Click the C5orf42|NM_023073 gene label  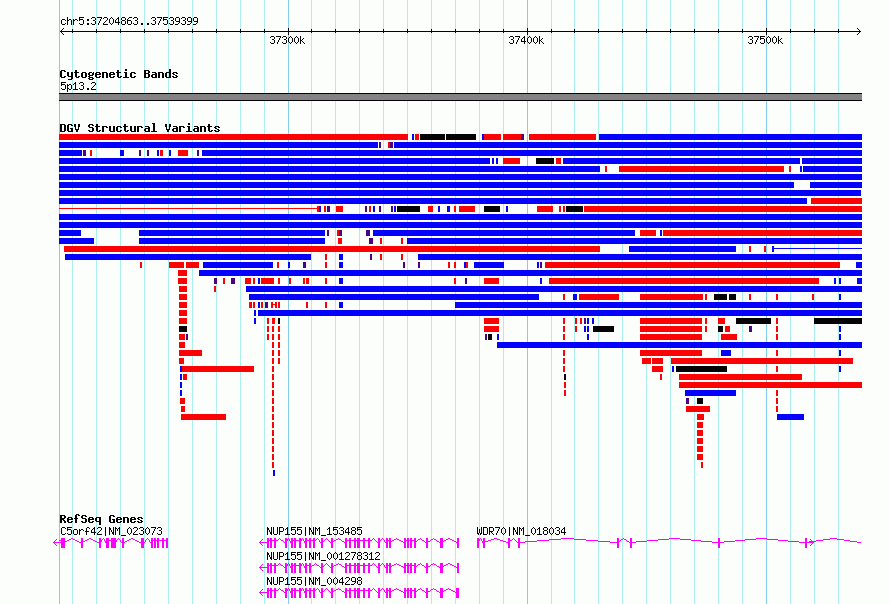point(111,531)
